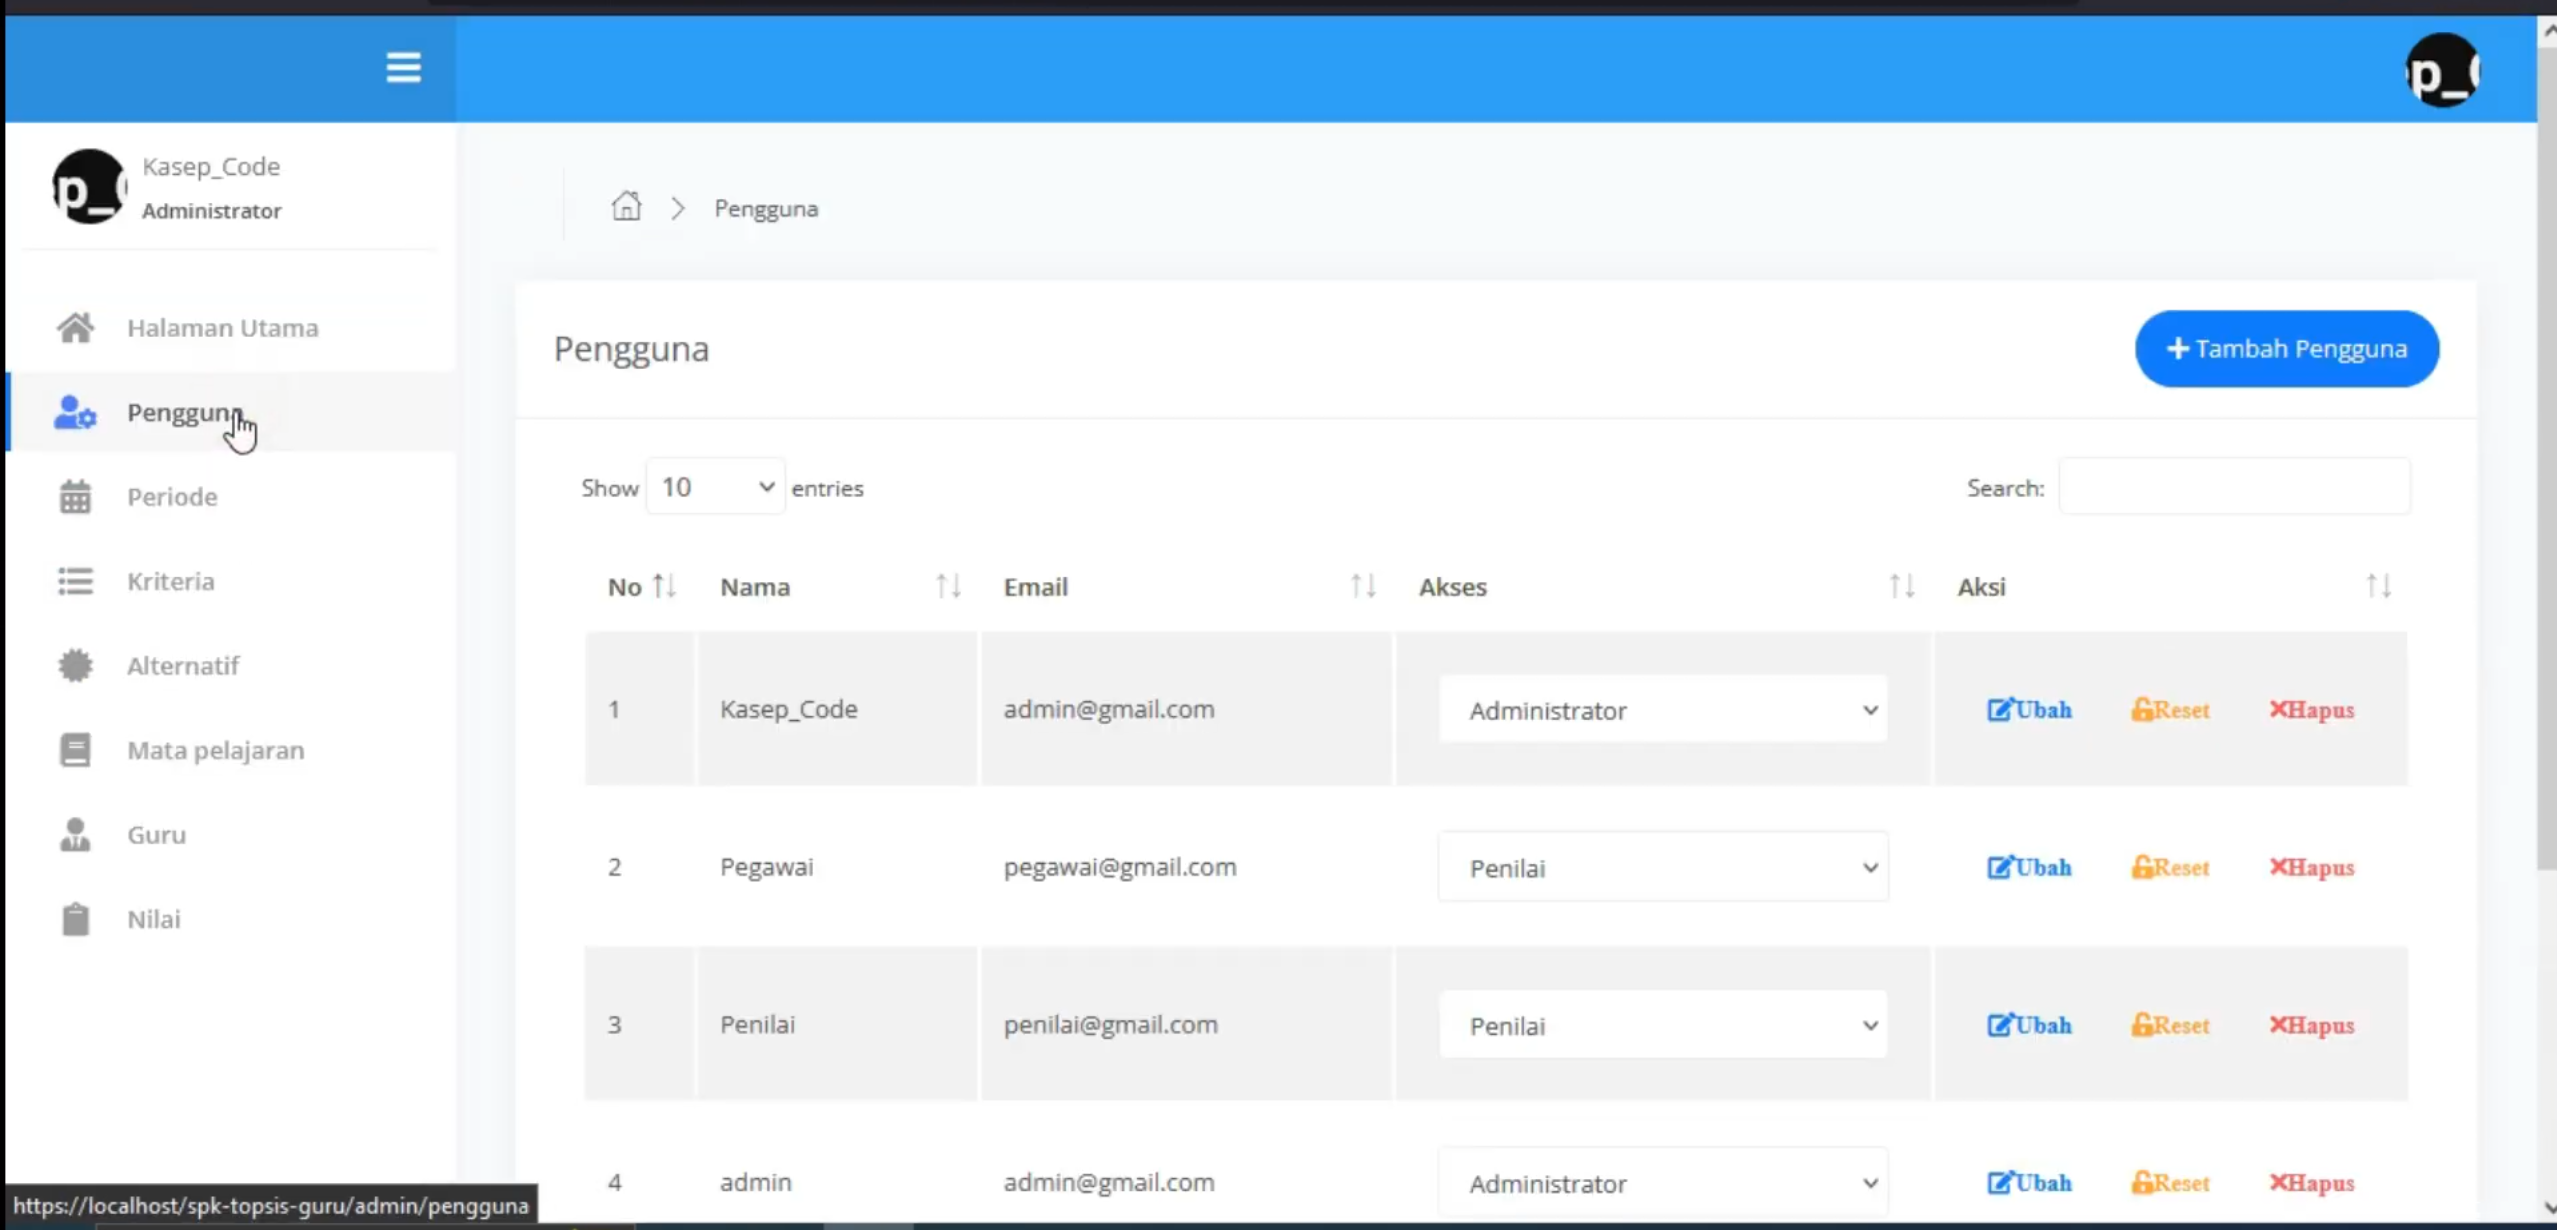Click the home breadcrumb icon

coord(626,206)
